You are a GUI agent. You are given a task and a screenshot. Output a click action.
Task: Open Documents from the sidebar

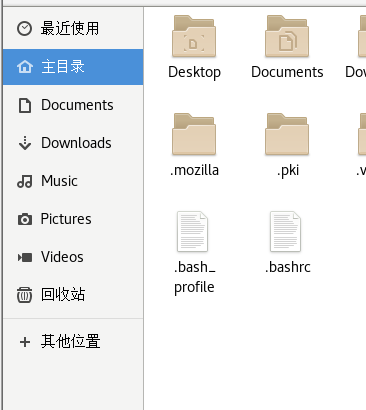click(x=73, y=105)
